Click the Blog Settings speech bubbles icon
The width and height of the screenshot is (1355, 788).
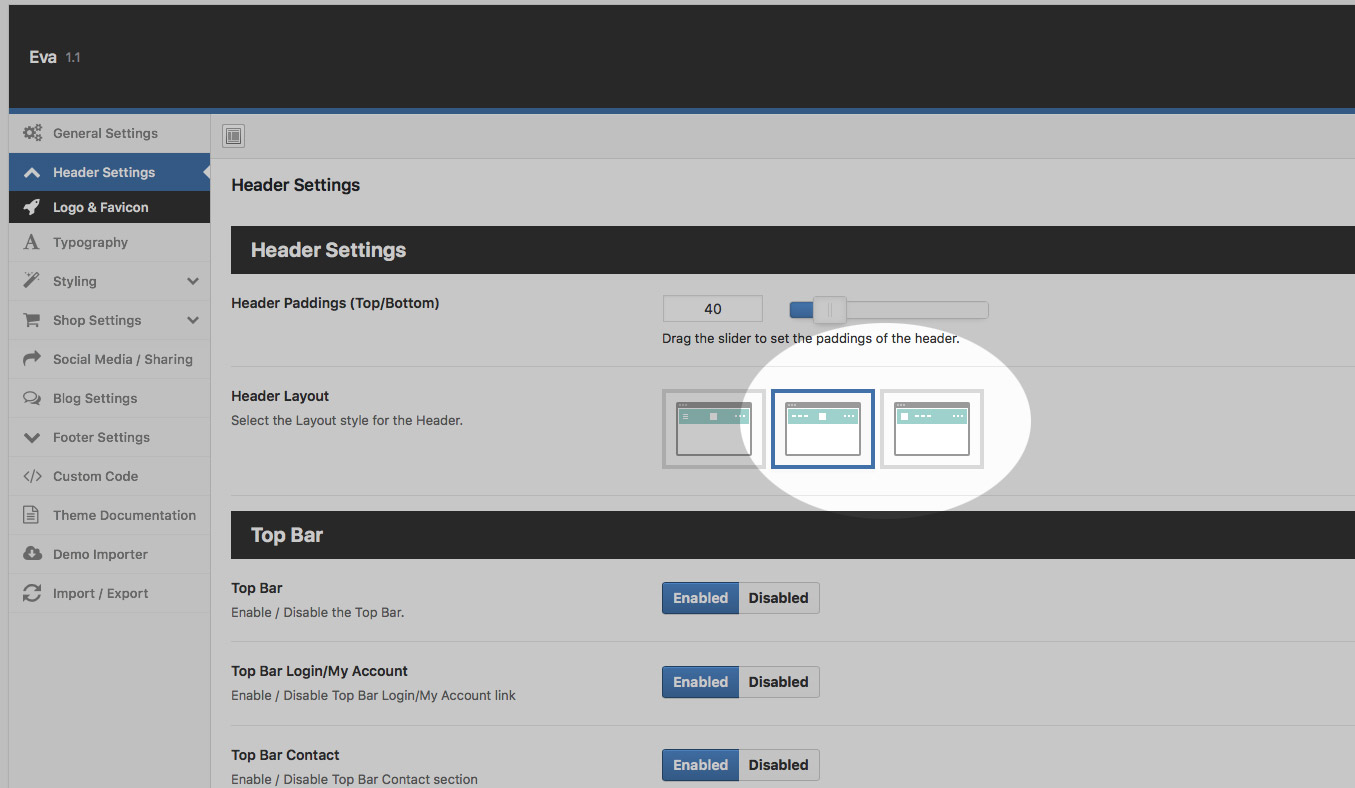[32, 398]
